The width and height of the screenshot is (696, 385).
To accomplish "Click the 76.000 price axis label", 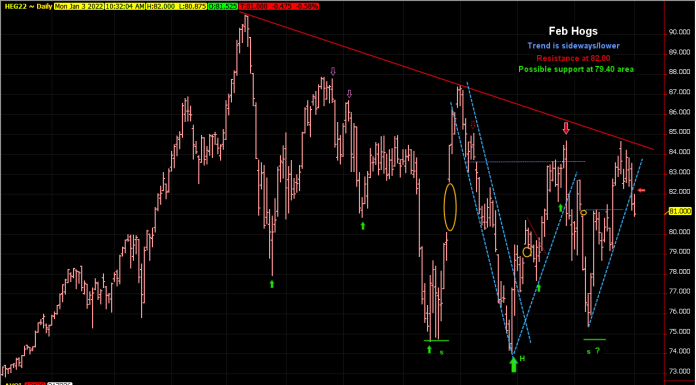I will point(680,312).
